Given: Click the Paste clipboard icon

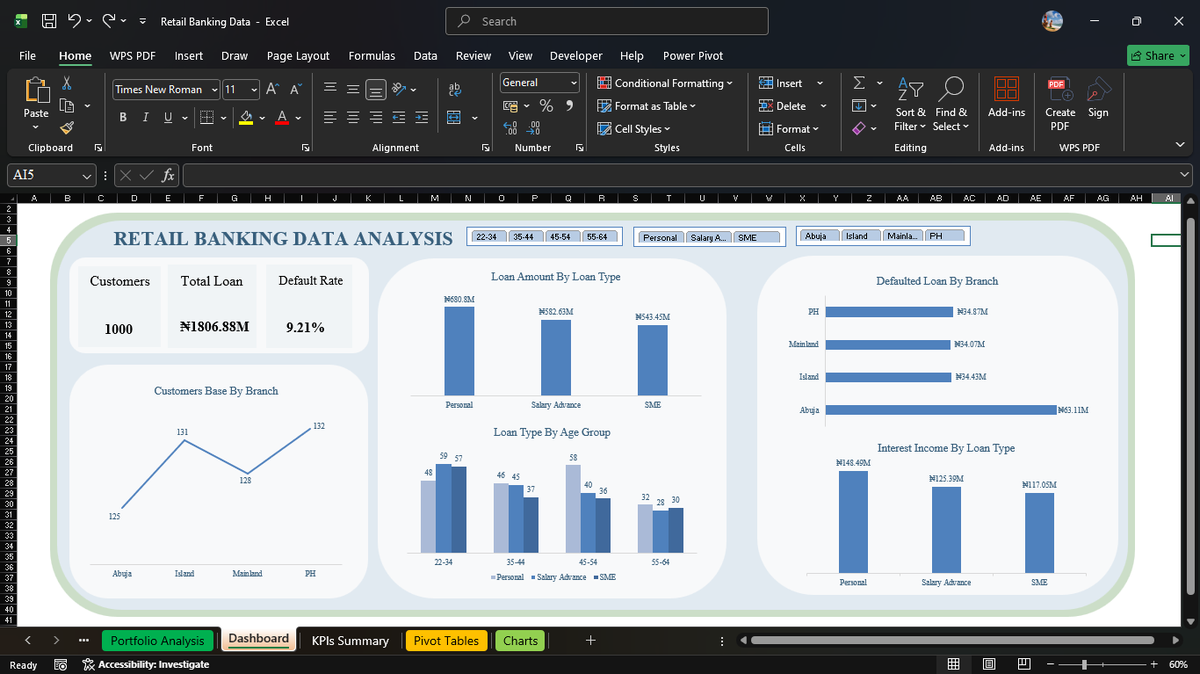Looking at the screenshot, I should (x=36, y=92).
